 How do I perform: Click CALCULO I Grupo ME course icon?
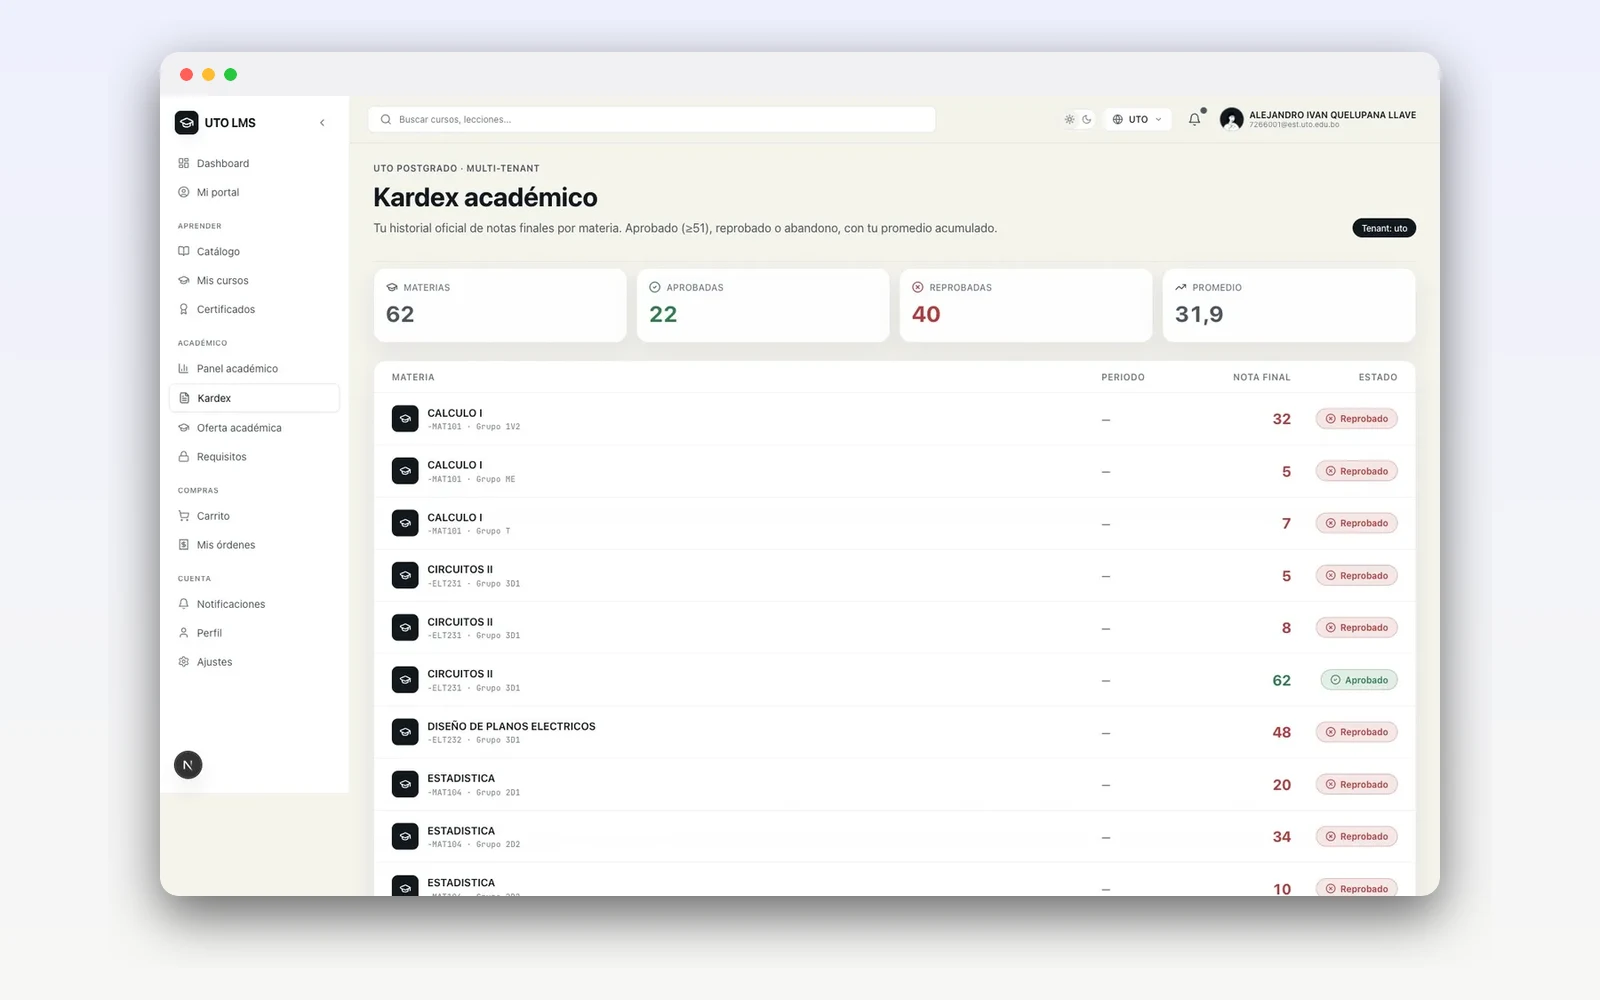coord(405,471)
